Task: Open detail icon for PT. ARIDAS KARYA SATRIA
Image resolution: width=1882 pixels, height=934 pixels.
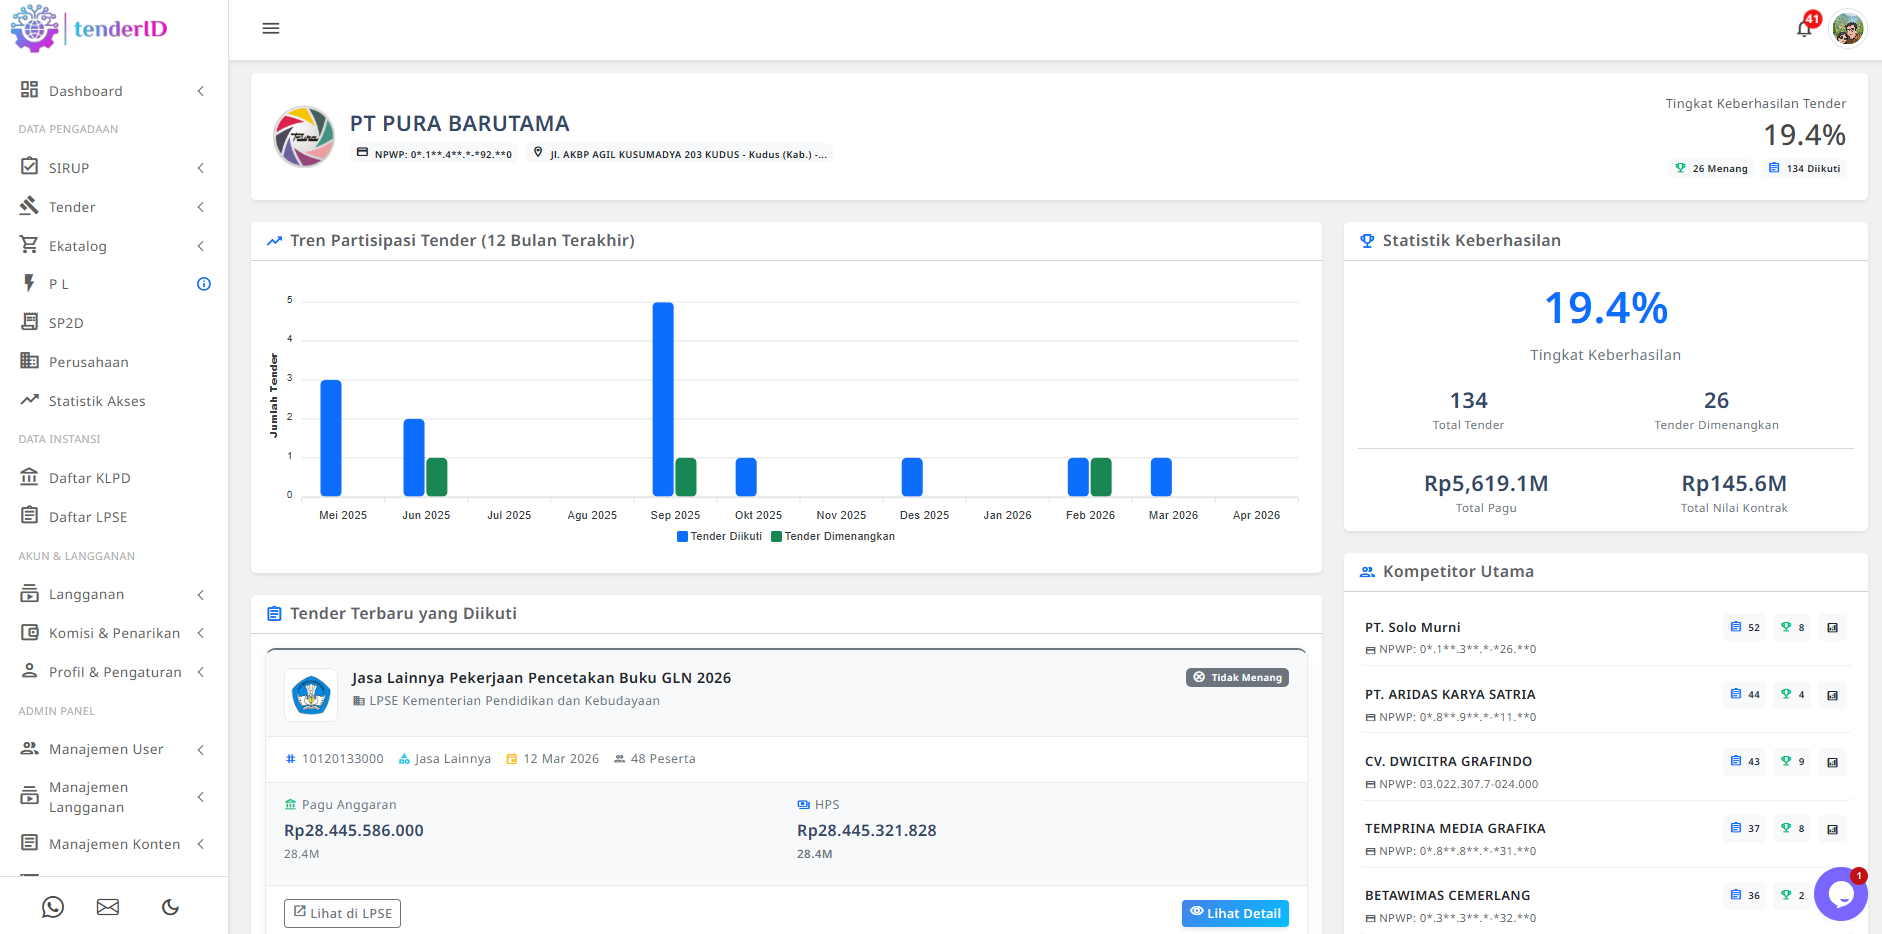Action: click(x=1832, y=695)
